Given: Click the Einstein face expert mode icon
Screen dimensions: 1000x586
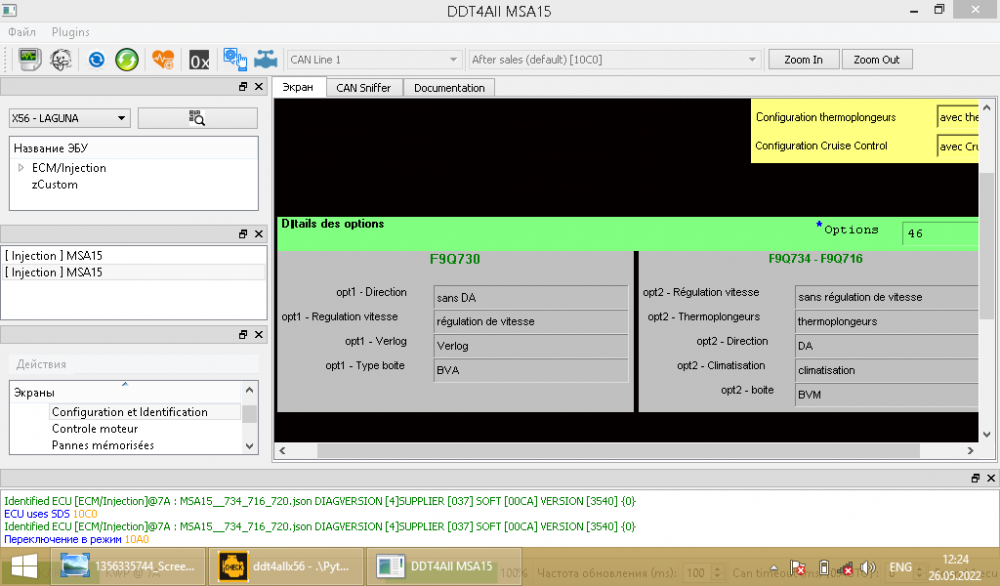Looking at the screenshot, I should click(61, 60).
